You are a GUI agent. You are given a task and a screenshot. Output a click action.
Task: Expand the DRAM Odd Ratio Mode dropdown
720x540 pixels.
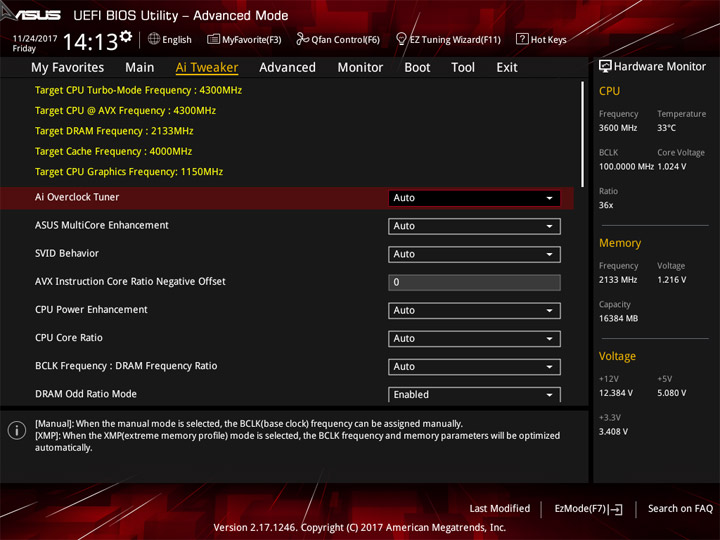coord(474,394)
